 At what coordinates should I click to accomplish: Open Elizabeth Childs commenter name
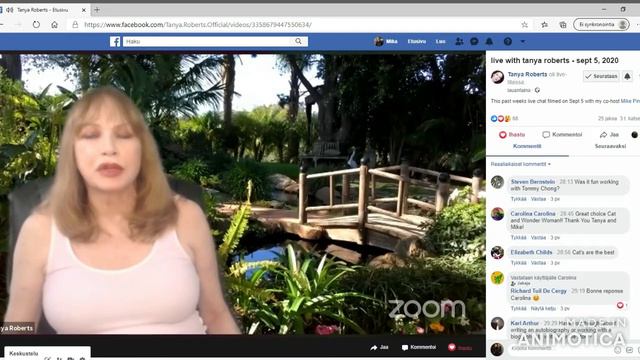point(531,252)
